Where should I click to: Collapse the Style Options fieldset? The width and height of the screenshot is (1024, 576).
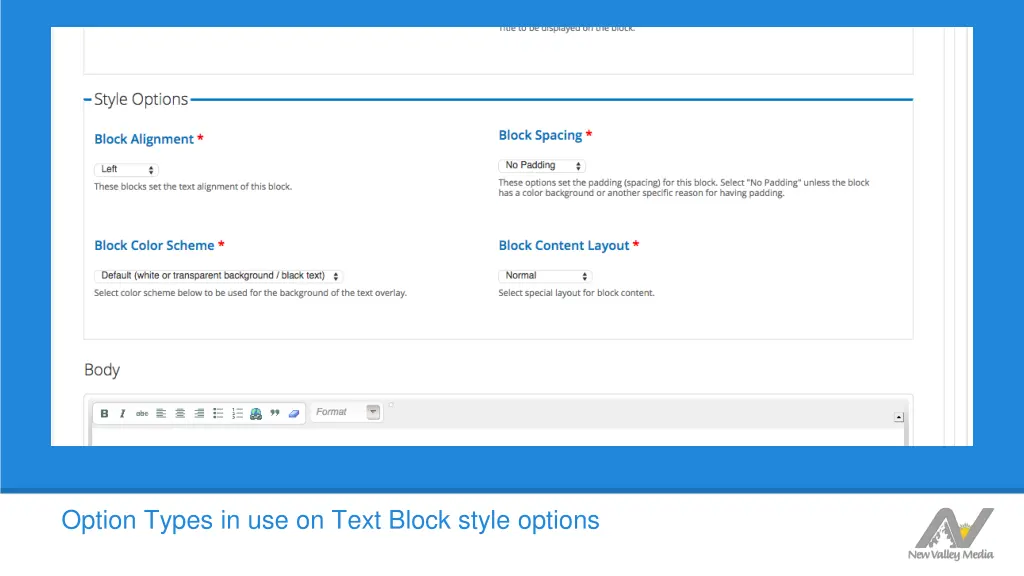[x=141, y=99]
